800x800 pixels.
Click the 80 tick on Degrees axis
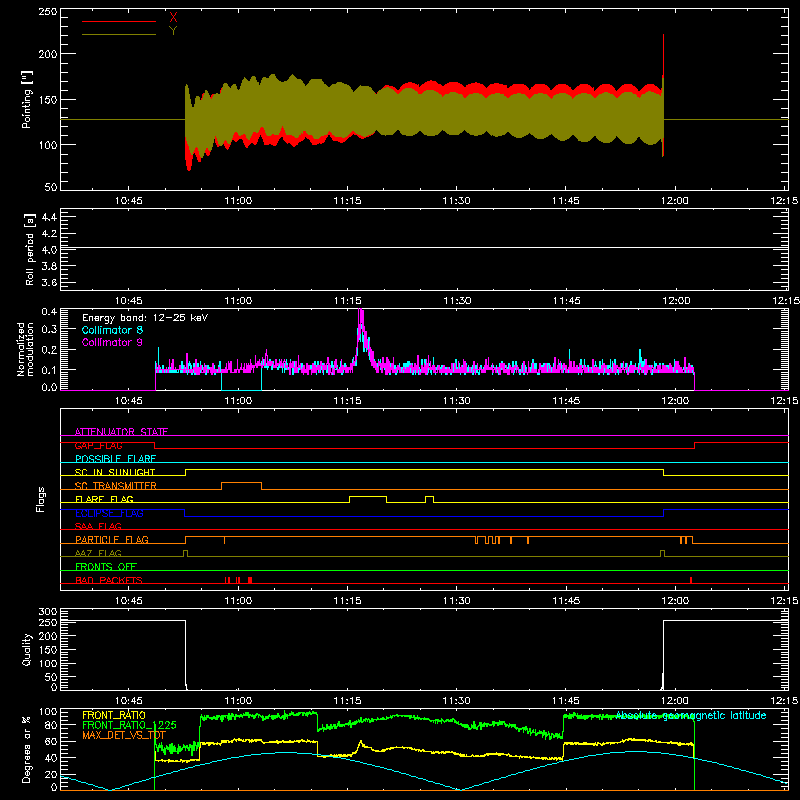(51, 725)
